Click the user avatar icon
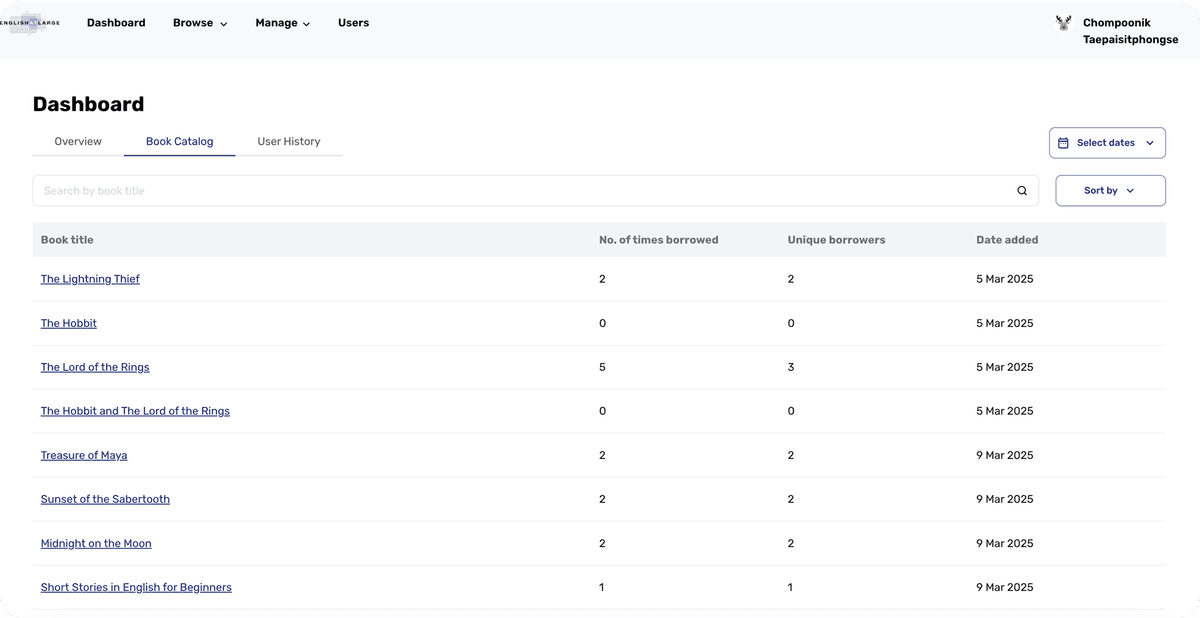Image resolution: width=1200 pixels, height=618 pixels. pos(1063,23)
